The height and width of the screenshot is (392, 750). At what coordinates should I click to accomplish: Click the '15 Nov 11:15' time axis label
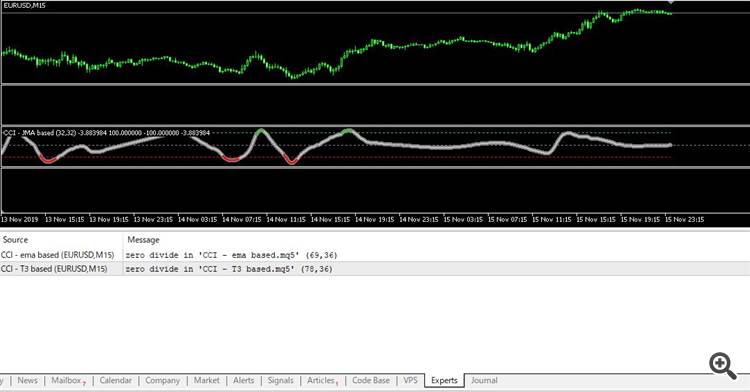(551, 220)
